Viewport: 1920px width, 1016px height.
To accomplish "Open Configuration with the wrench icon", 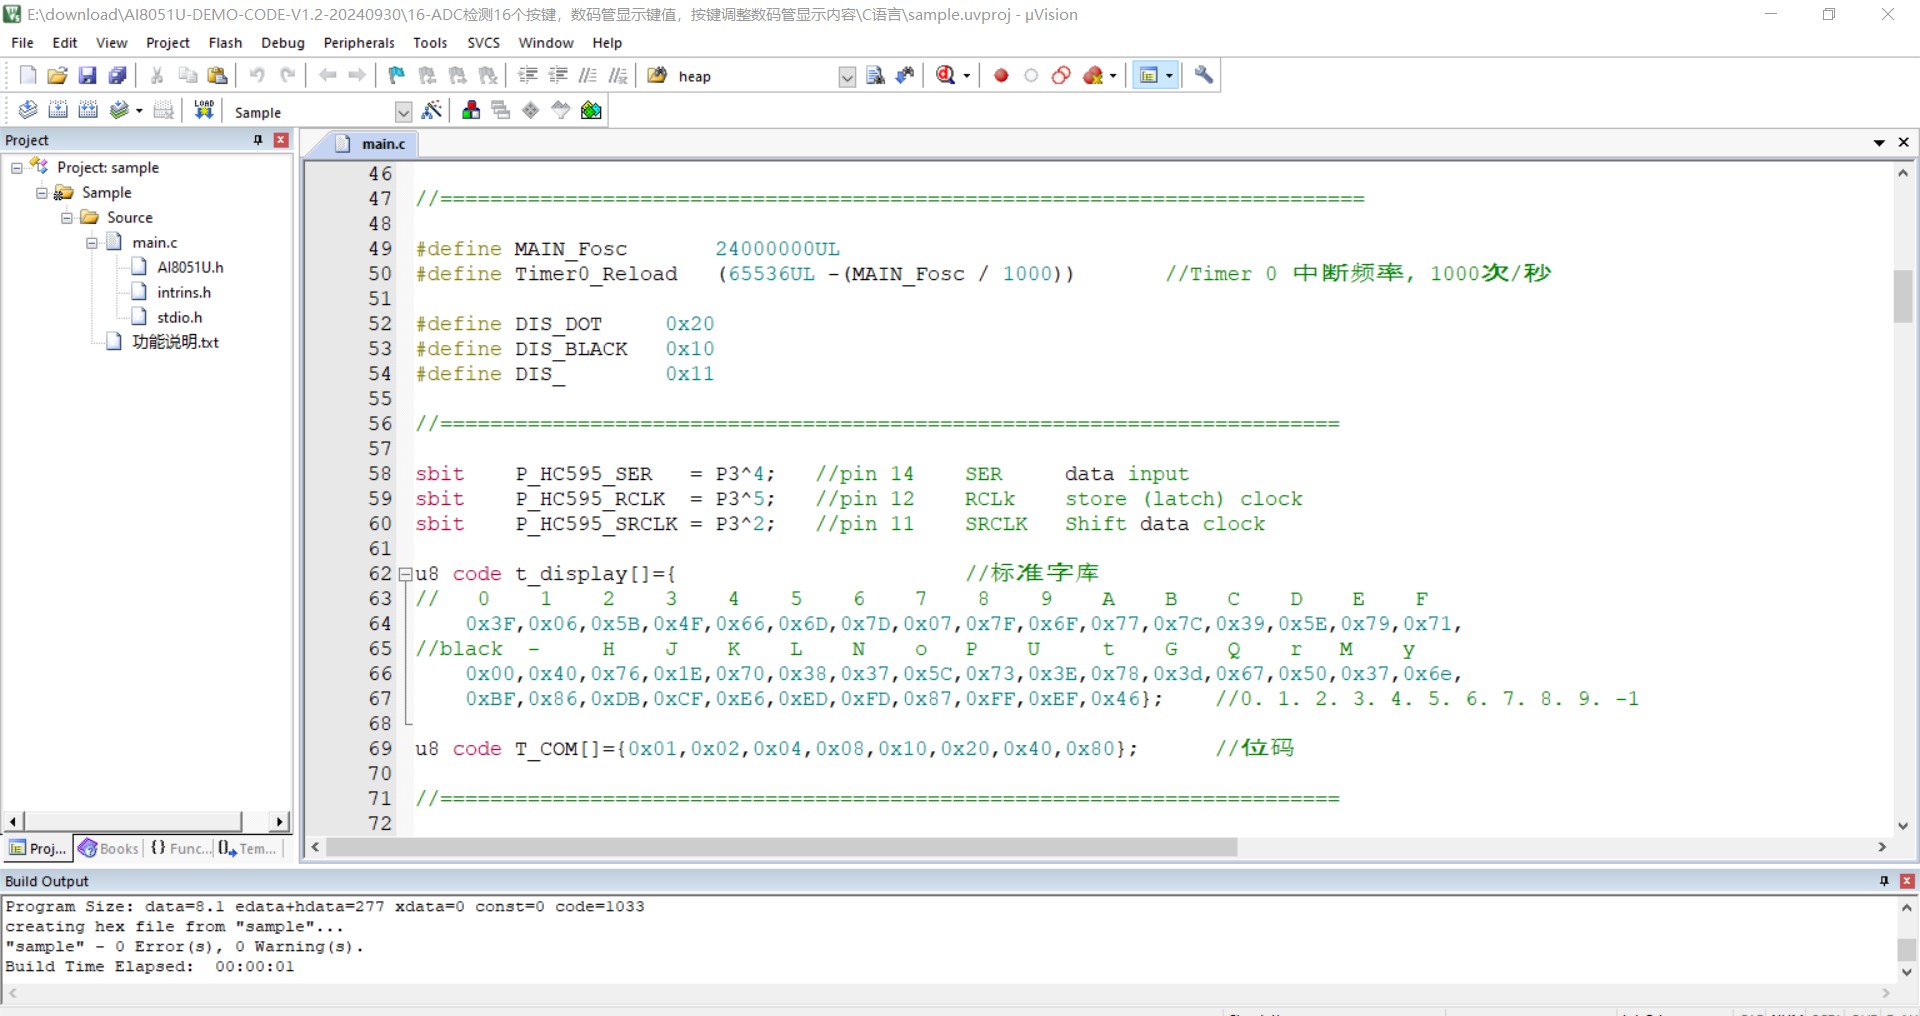I will coord(1204,75).
